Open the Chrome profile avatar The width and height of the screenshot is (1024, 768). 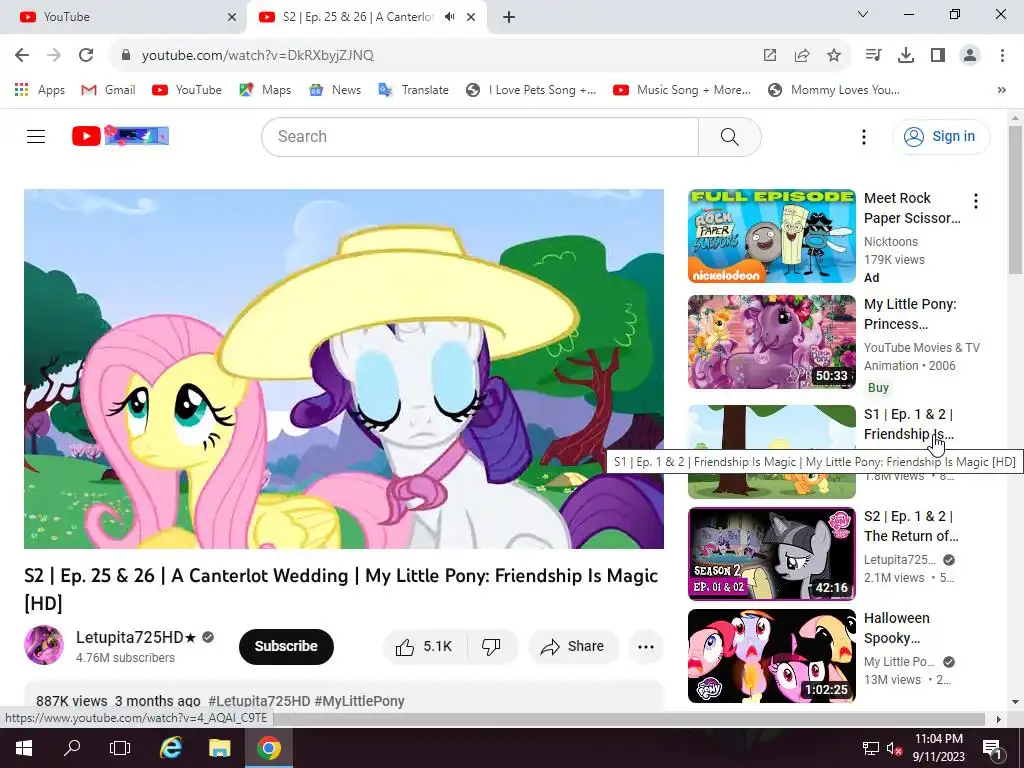tap(970, 56)
